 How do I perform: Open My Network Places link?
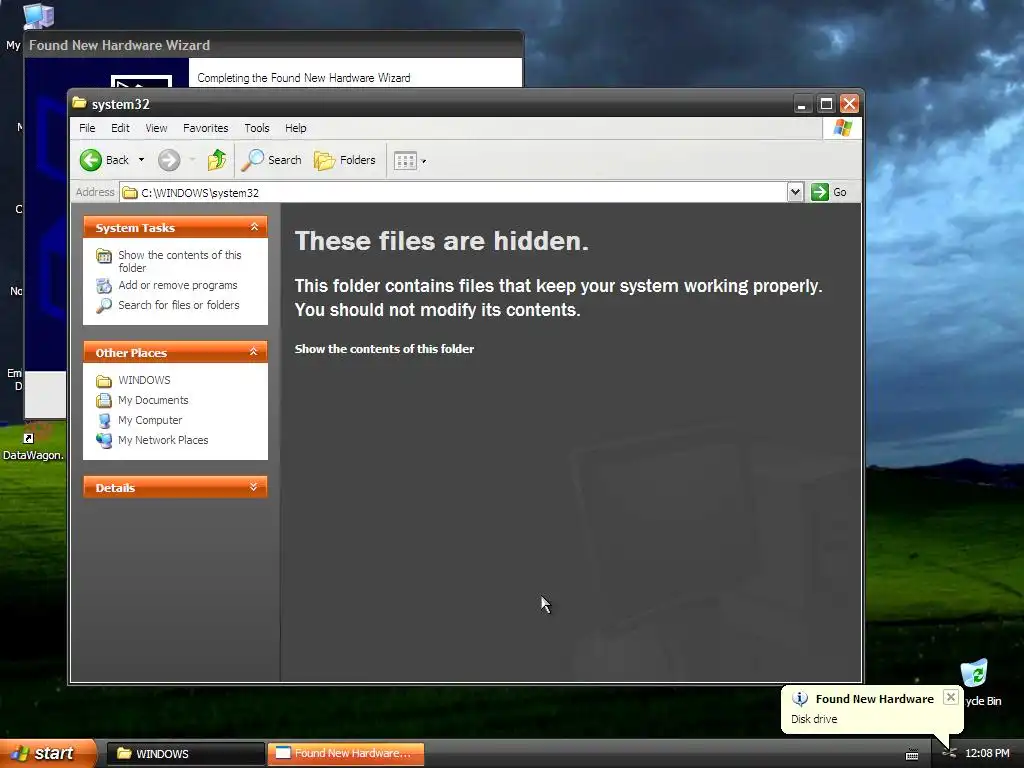pos(163,440)
